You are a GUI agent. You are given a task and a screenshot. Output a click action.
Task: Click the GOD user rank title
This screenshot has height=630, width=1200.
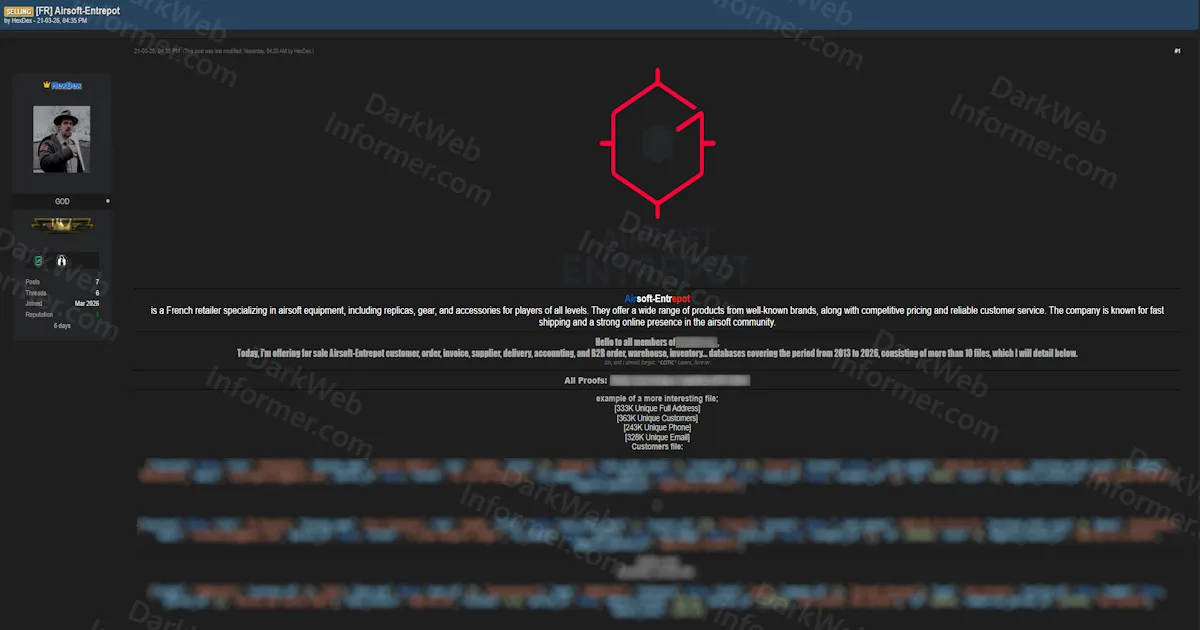coord(62,201)
